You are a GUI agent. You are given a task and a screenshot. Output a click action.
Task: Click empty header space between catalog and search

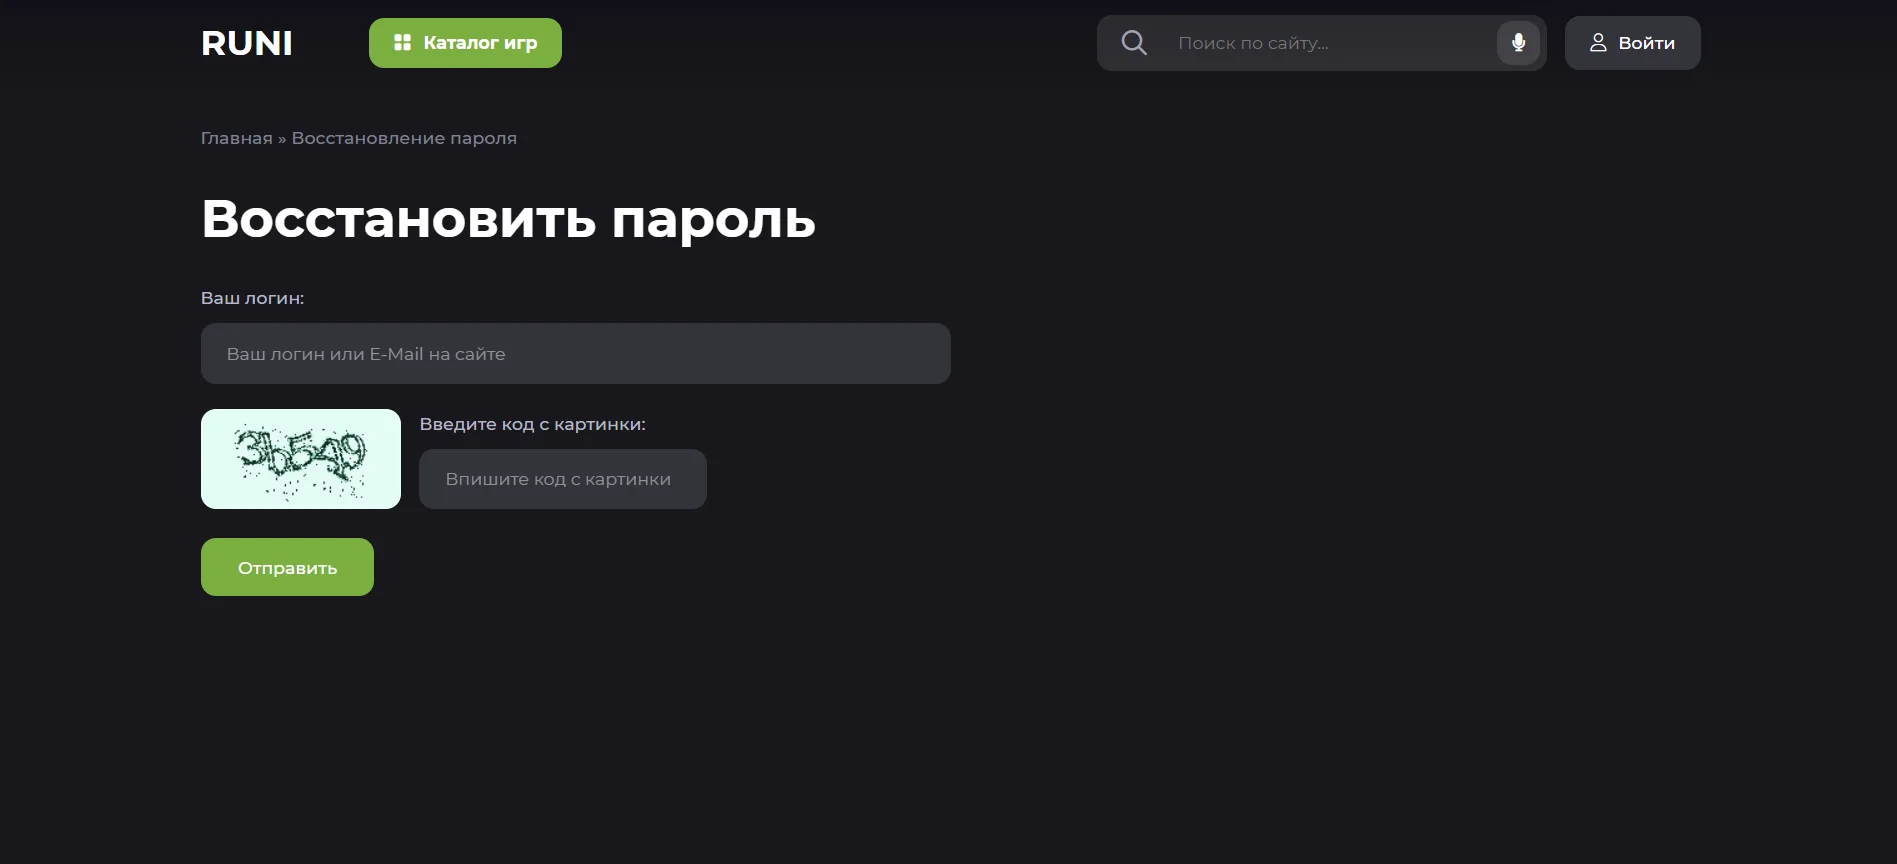(x=830, y=43)
